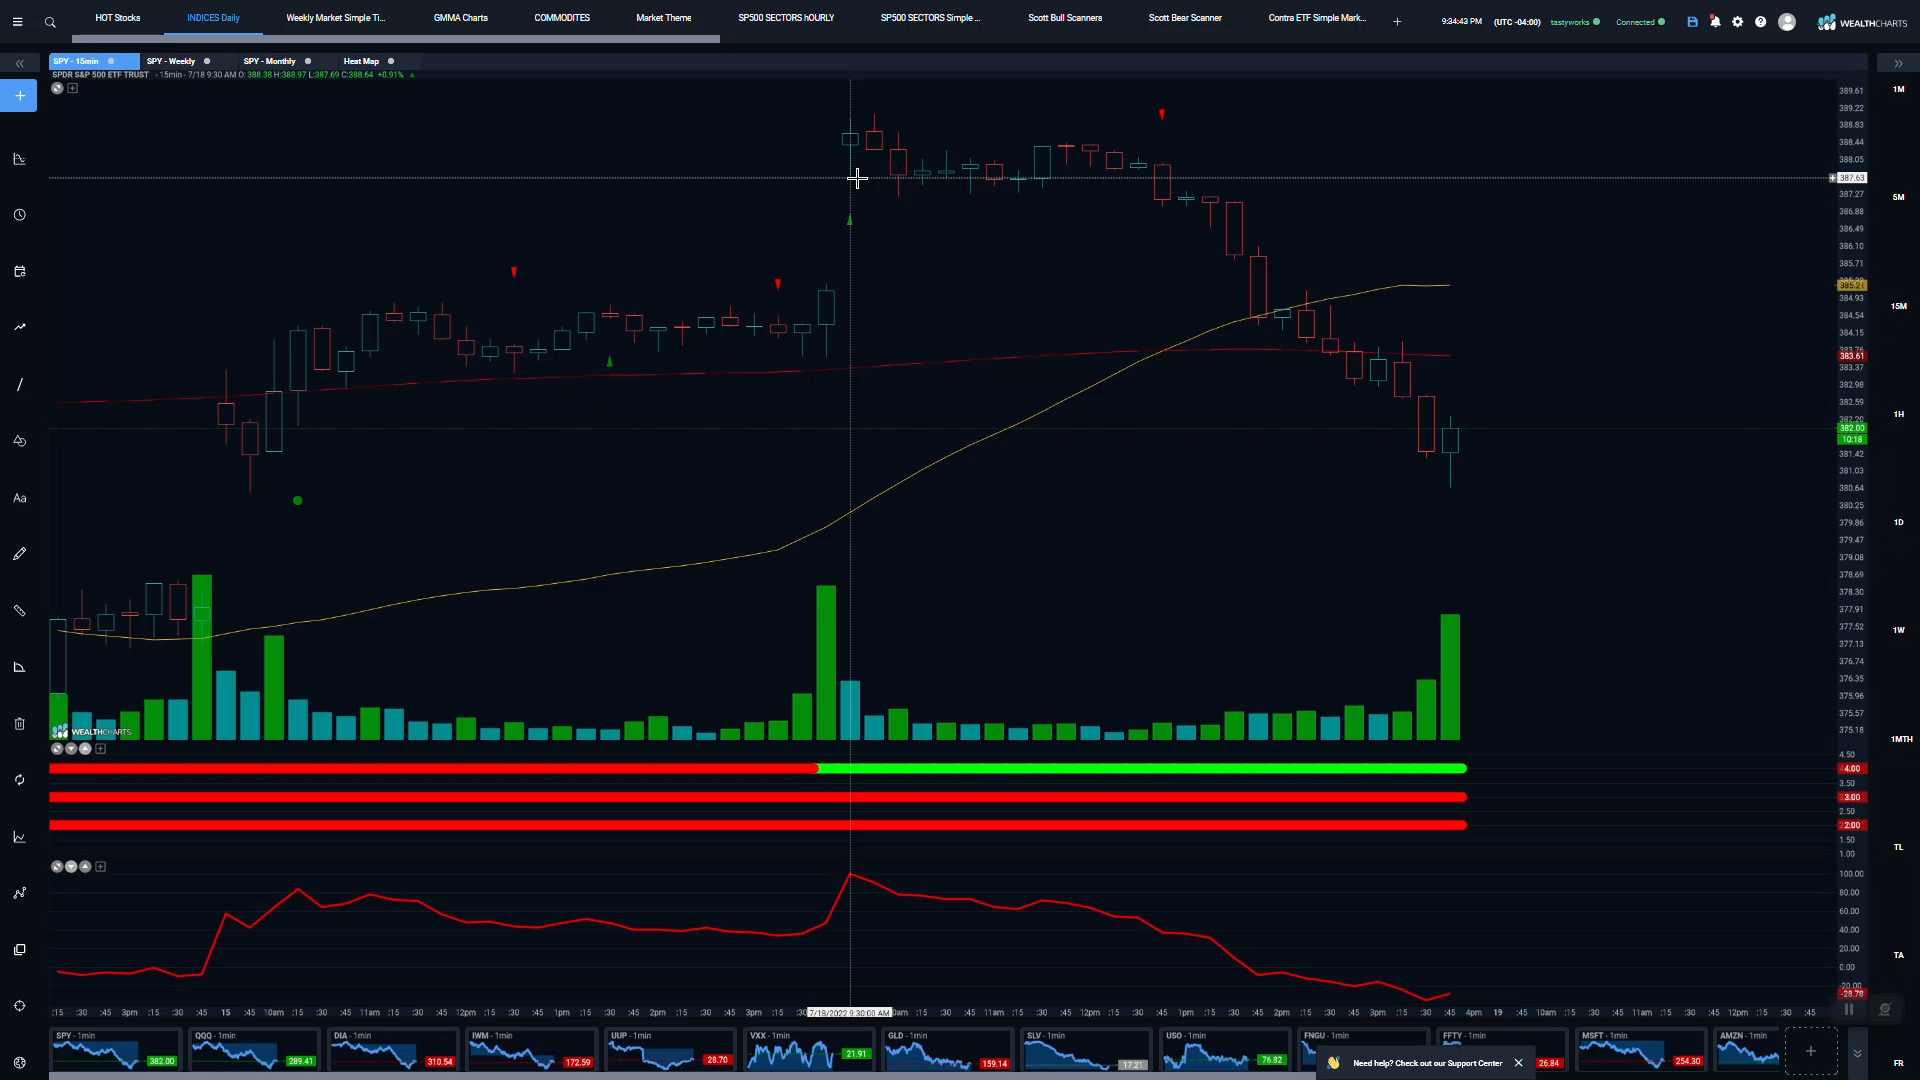Select the line drawing tool
Image resolution: width=1920 pixels, height=1080 pixels.
coord(19,384)
